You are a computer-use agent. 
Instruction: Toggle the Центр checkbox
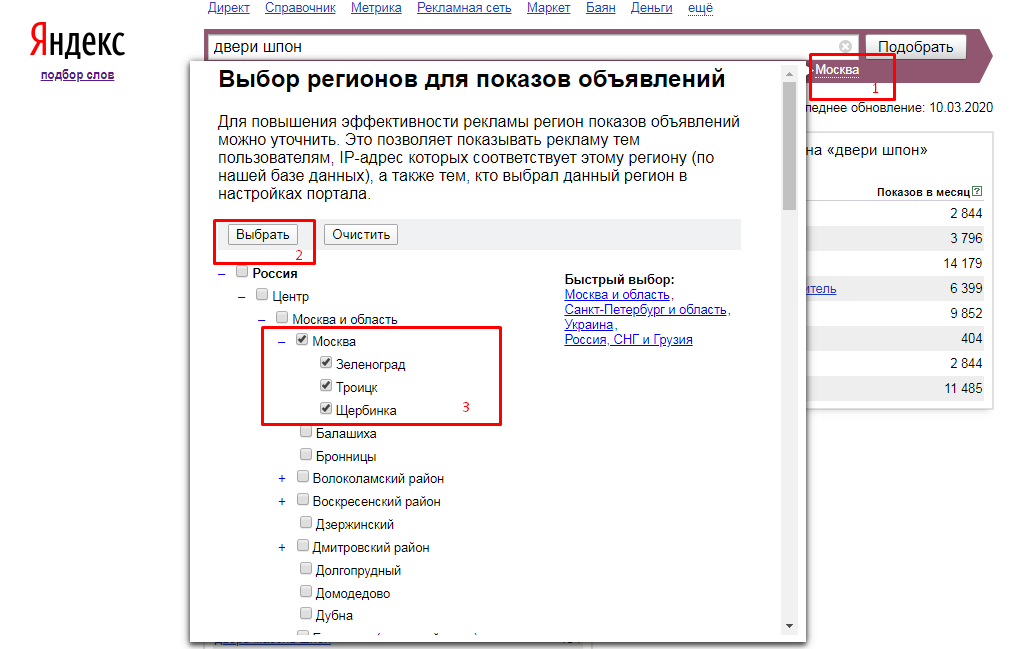[262, 295]
